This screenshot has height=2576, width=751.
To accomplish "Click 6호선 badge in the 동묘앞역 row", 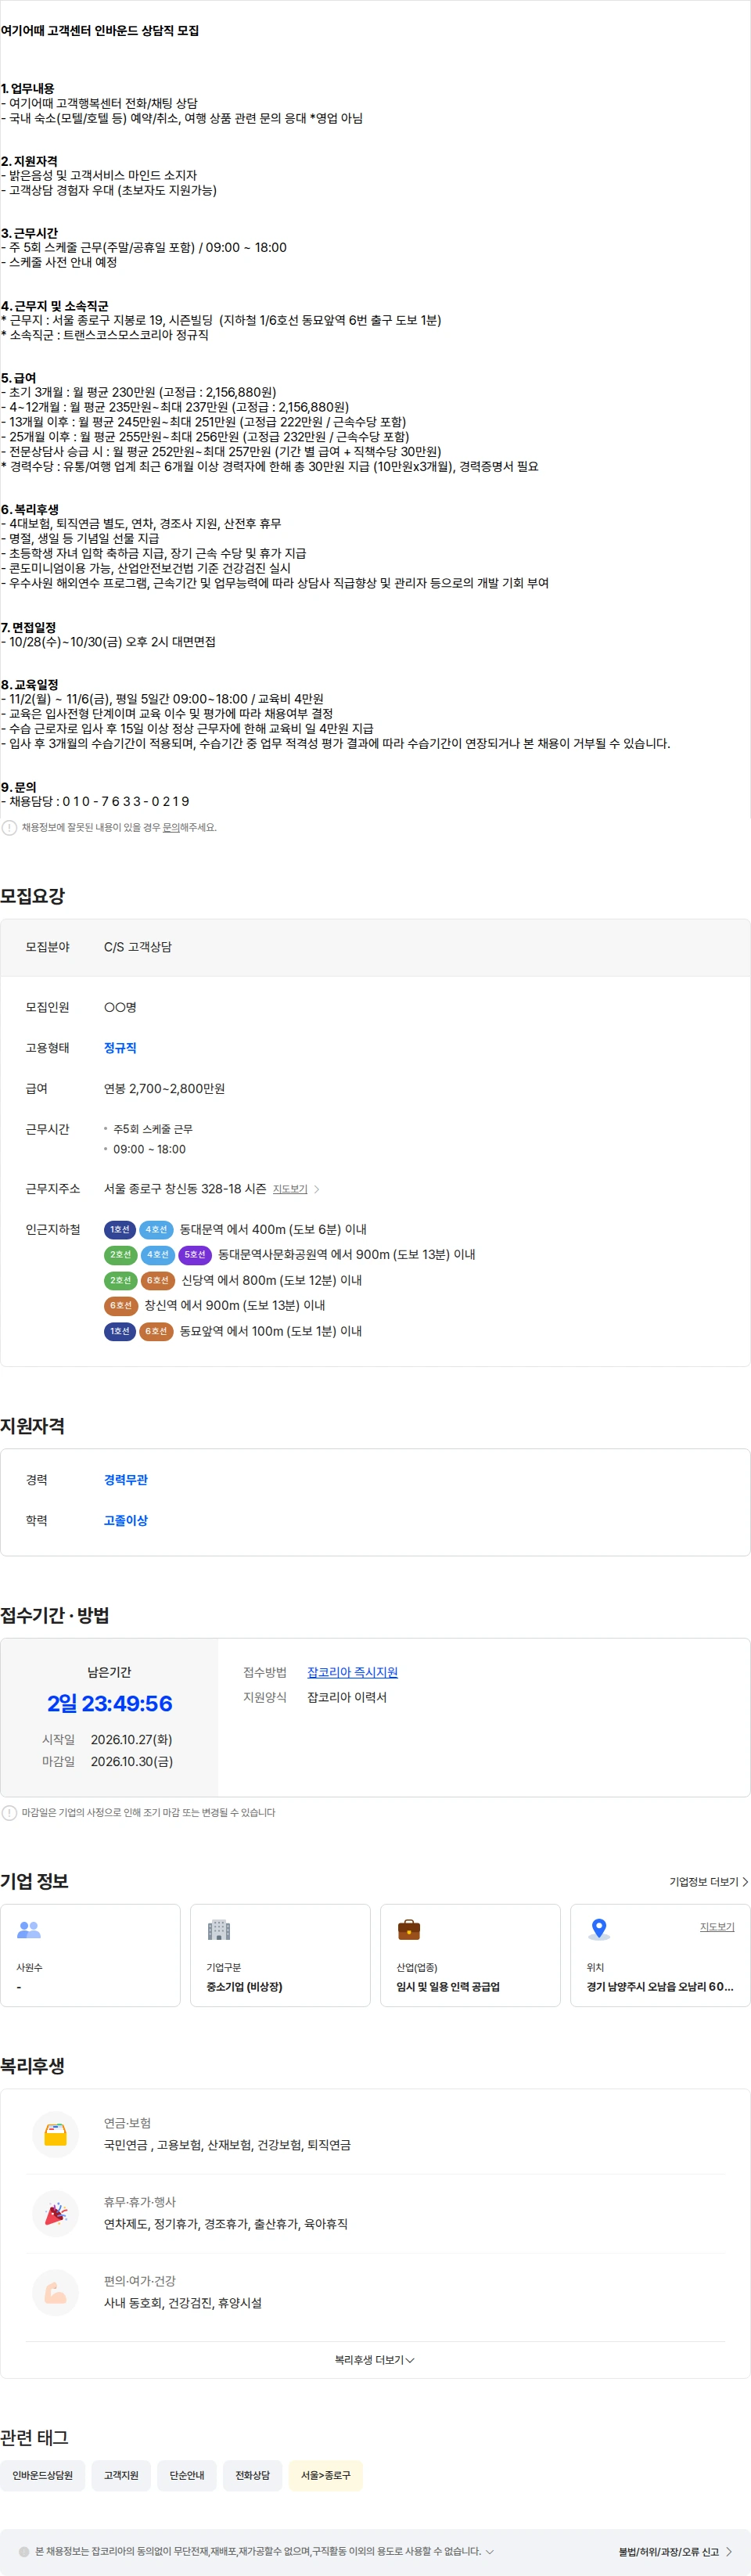I will coord(156,1331).
